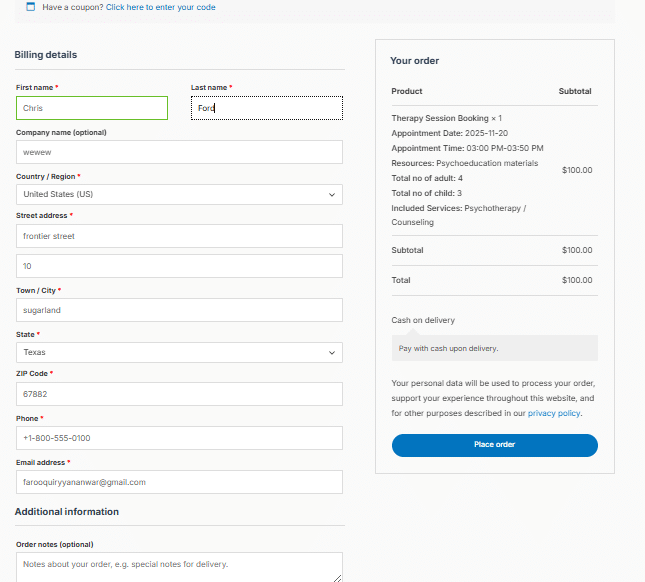Click the Last name field containing Ford
This screenshot has height=582, width=645.
[267, 108]
